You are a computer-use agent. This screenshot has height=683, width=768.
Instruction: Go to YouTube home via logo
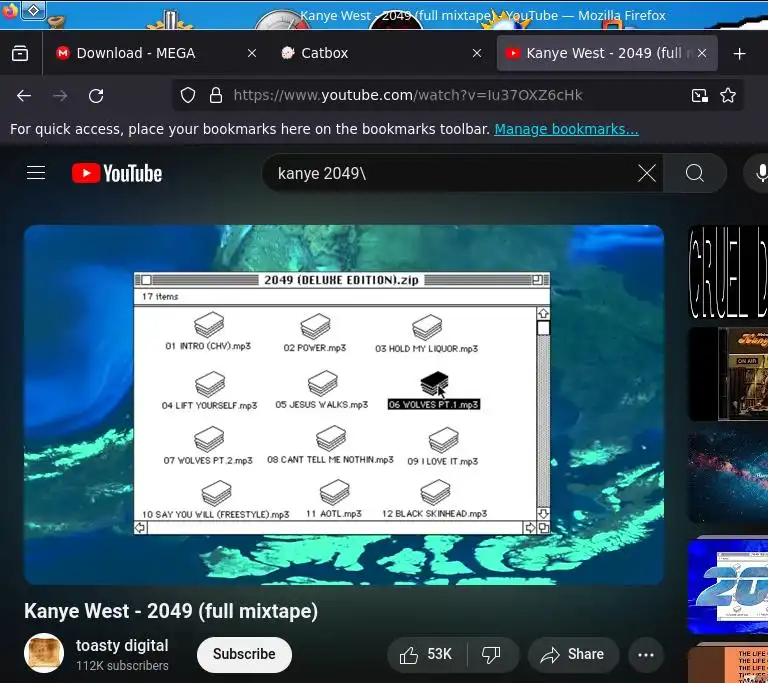[x=117, y=173]
